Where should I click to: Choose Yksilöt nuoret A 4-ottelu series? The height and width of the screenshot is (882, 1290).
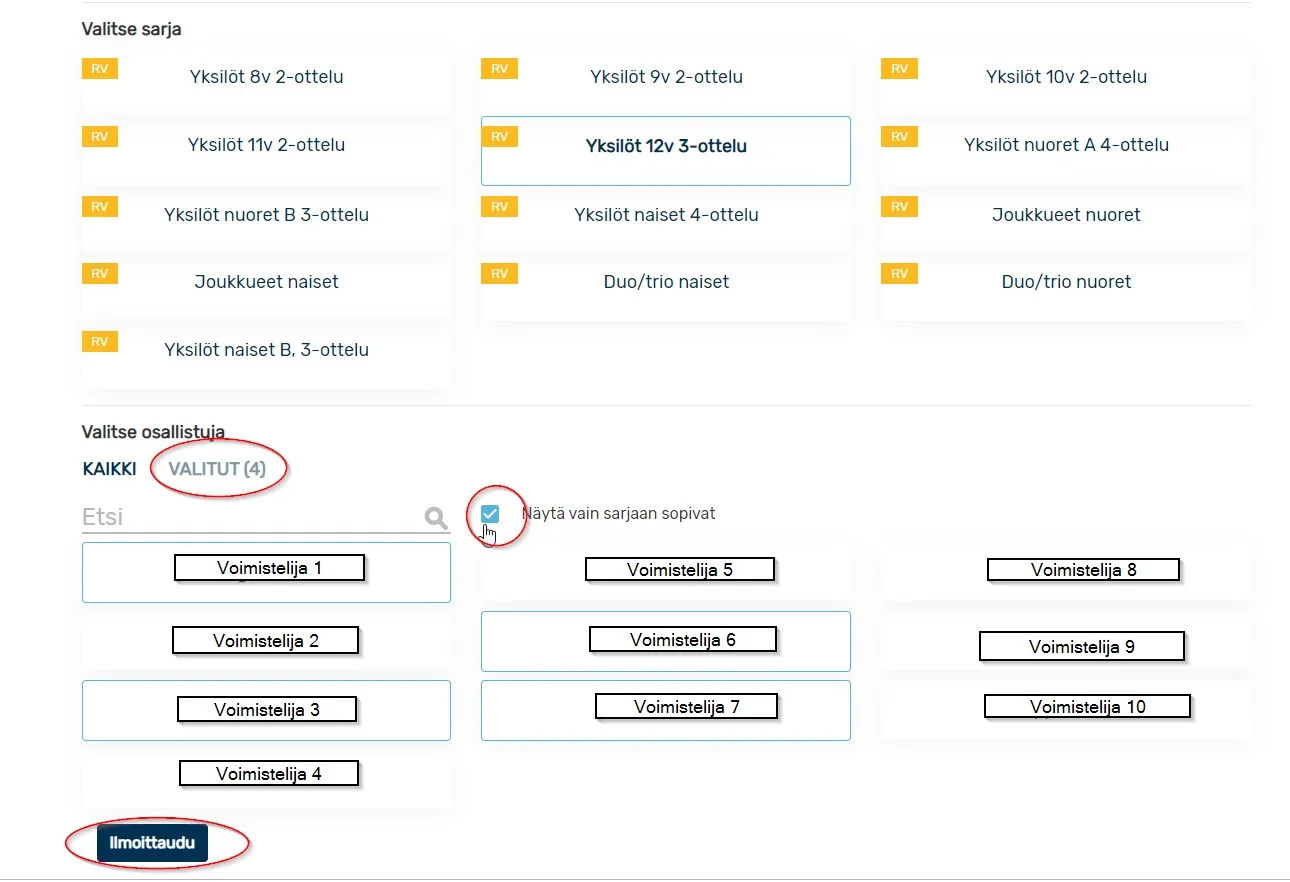click(x=1066, y=151)
